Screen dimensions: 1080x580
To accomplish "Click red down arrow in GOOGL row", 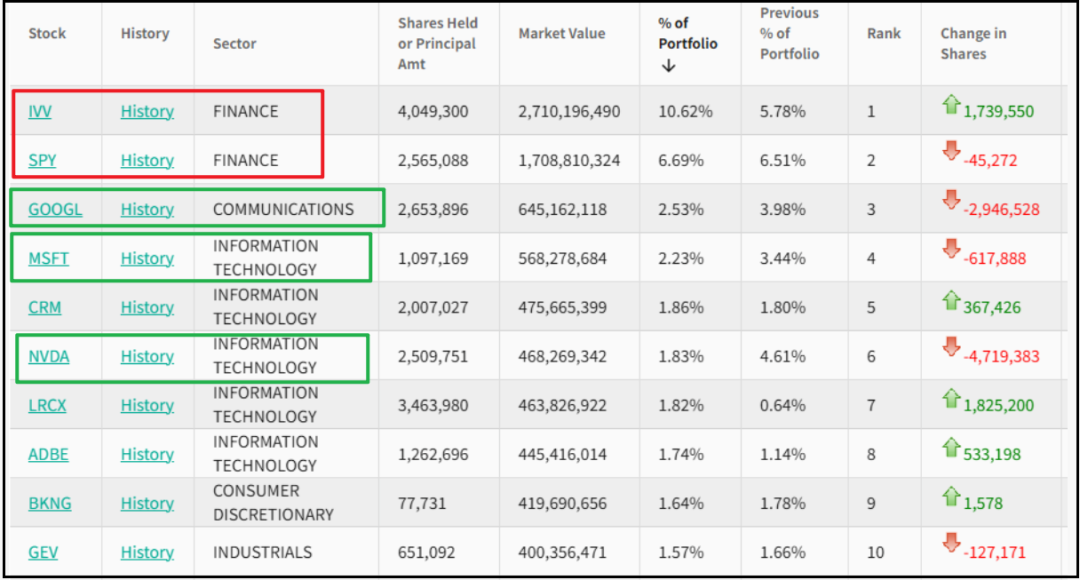I will coord(951,202).
